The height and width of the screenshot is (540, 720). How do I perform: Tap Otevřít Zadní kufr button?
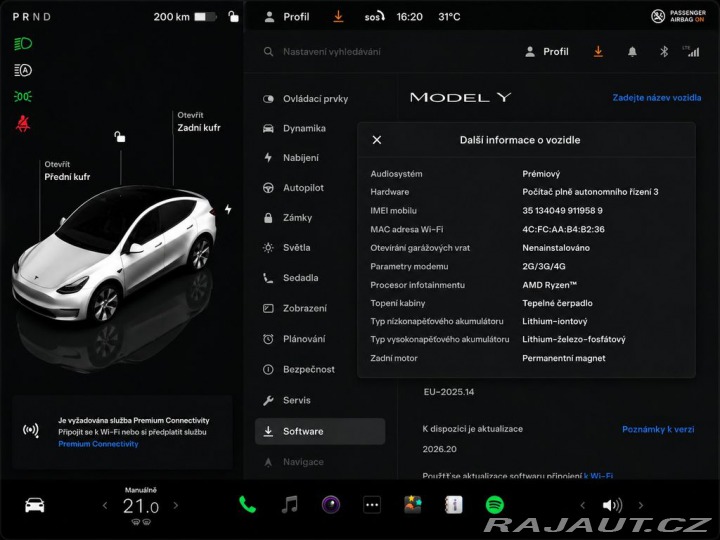coord(199,122)
